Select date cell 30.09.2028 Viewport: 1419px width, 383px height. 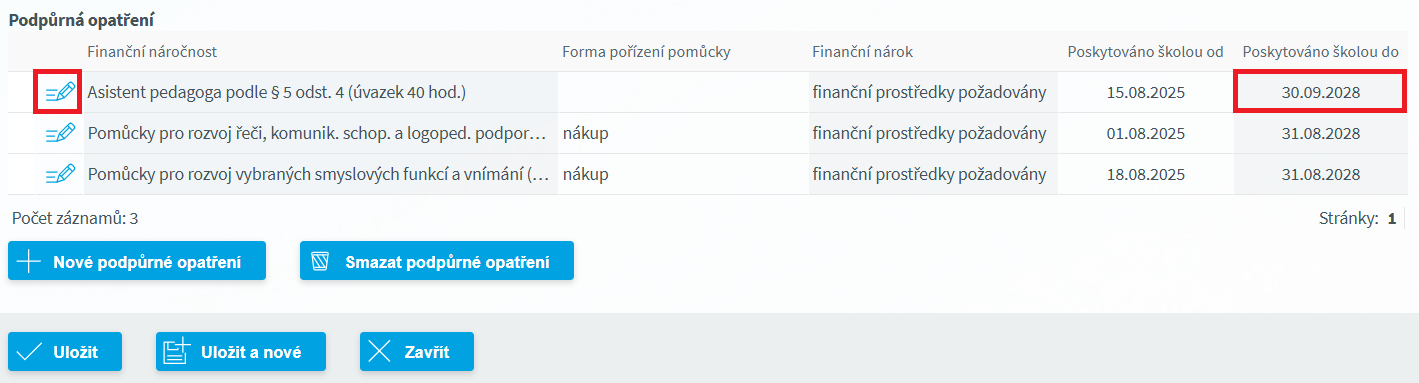pos(1320,92)
